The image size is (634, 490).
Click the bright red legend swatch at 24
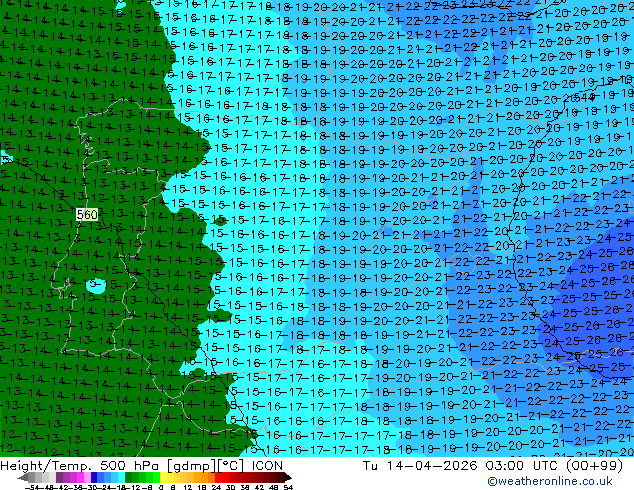coord(218,477)
